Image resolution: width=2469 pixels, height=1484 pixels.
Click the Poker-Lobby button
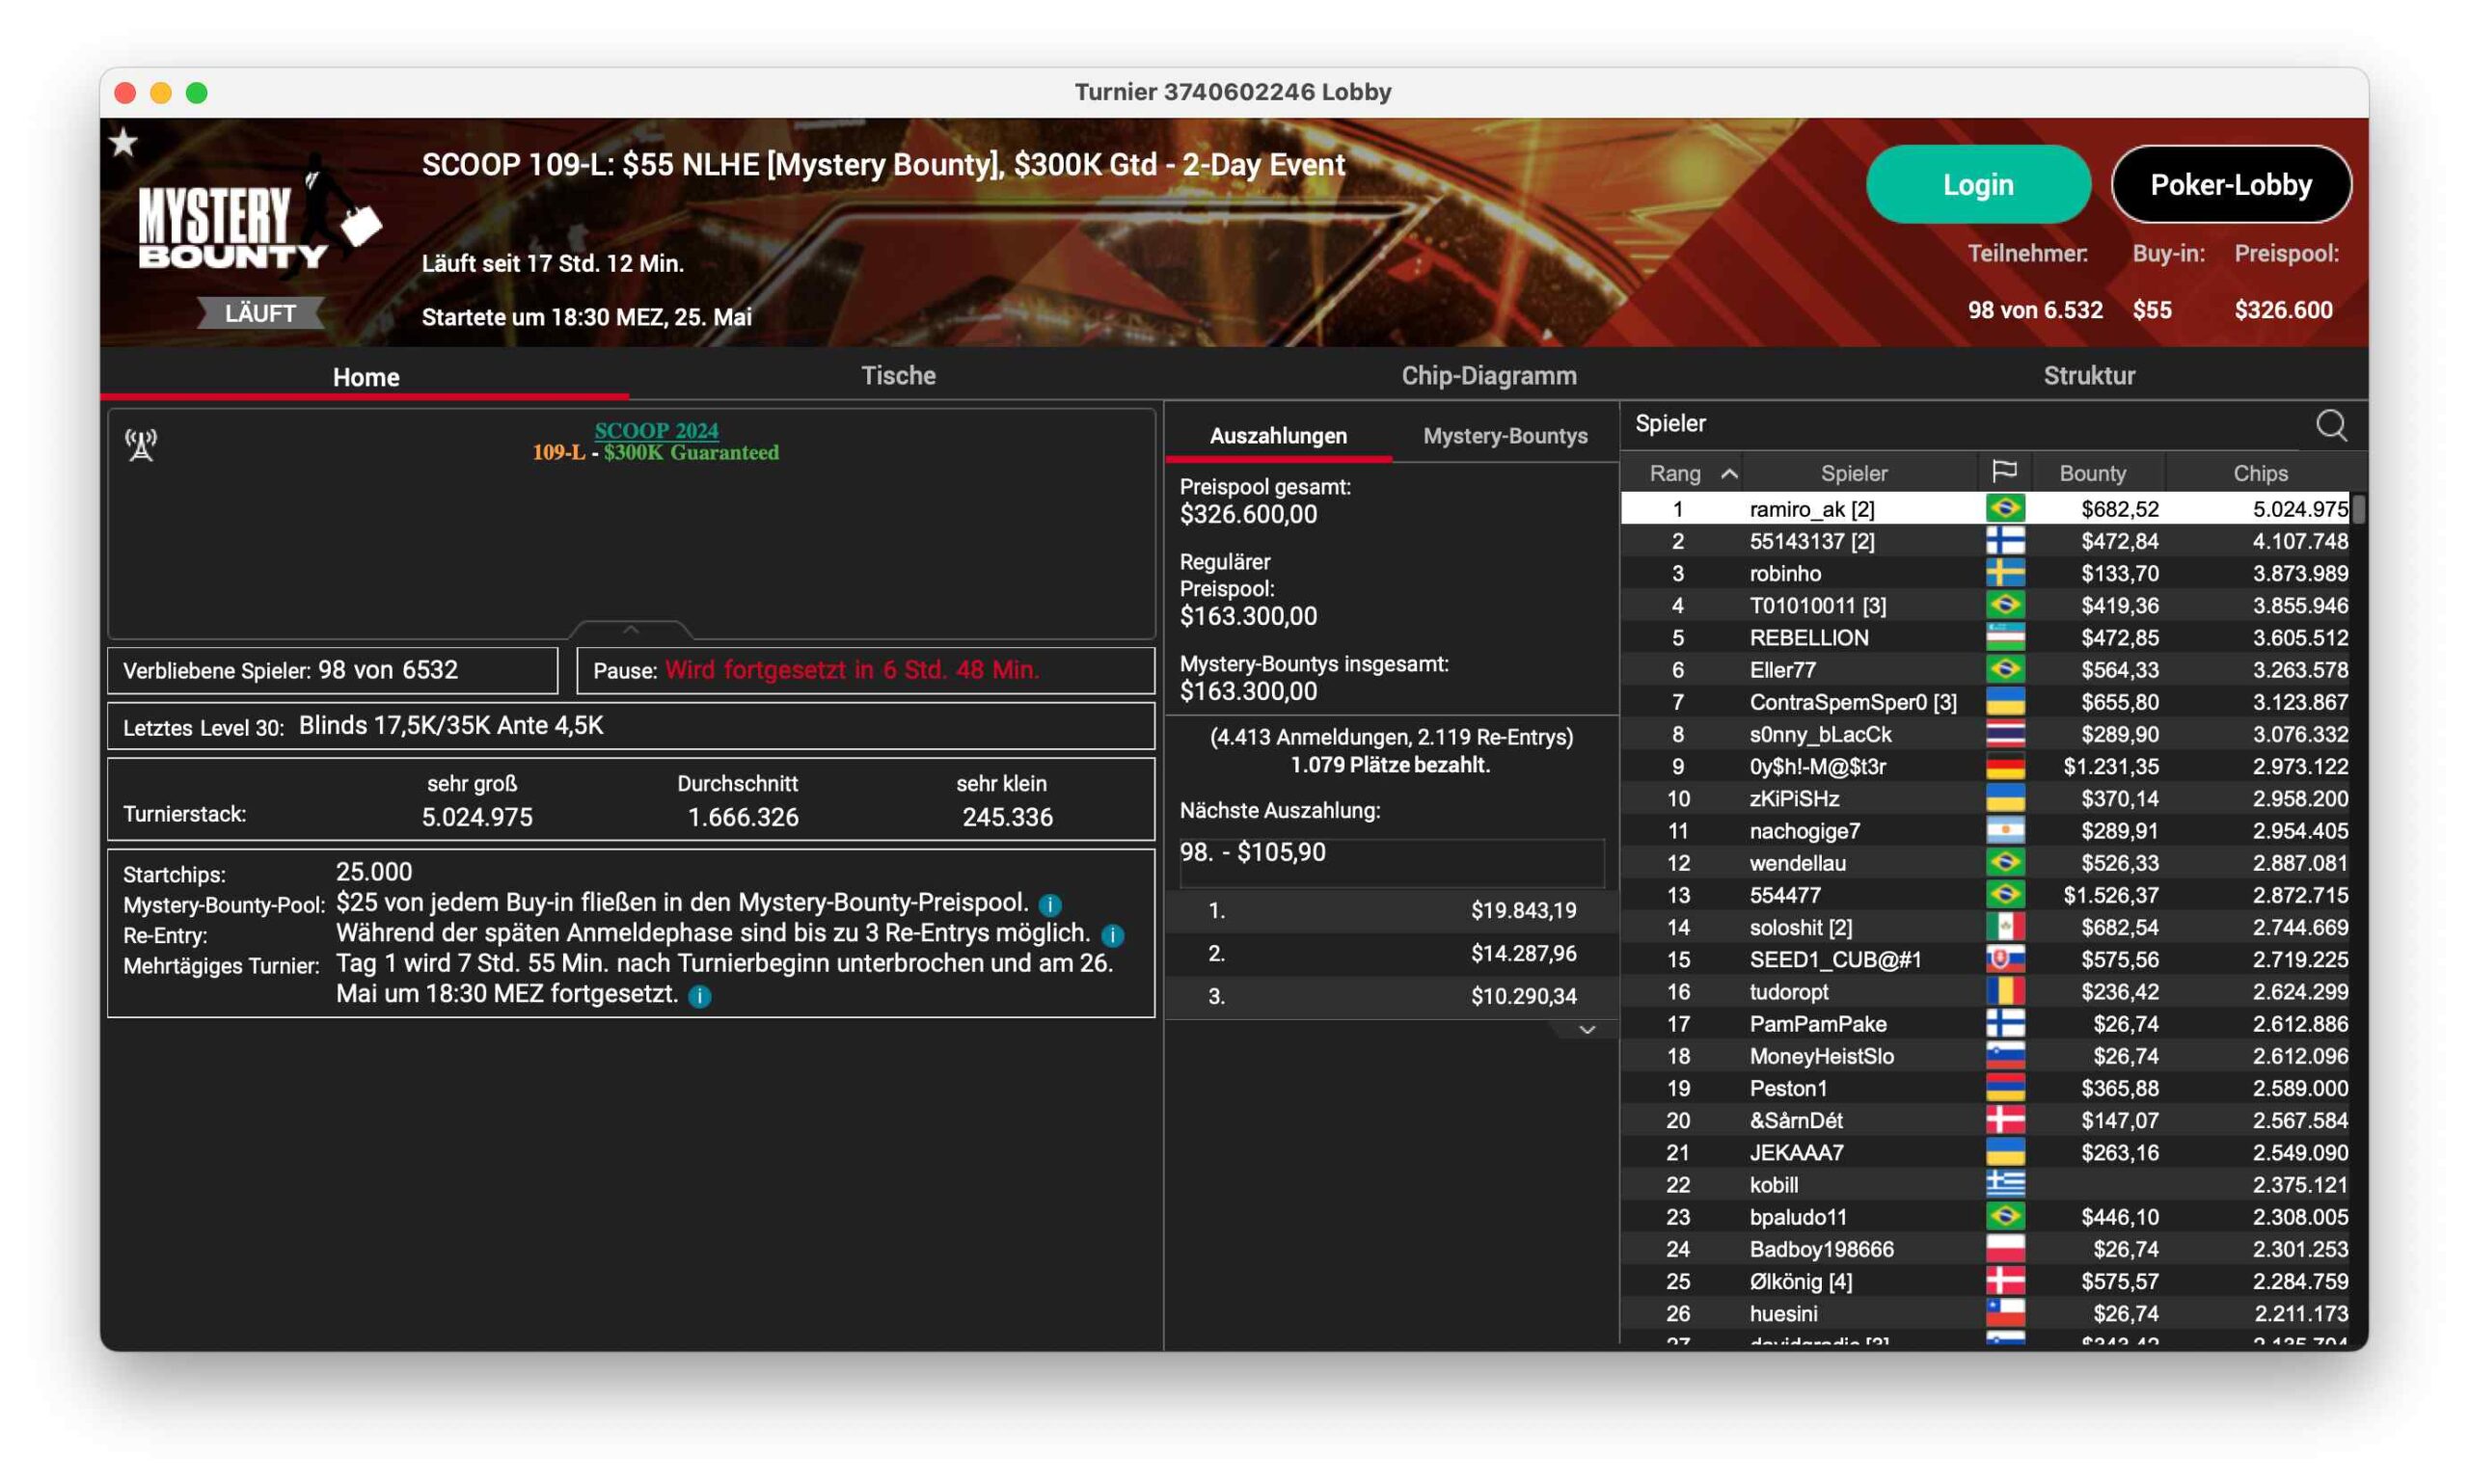coord(2230,185)
